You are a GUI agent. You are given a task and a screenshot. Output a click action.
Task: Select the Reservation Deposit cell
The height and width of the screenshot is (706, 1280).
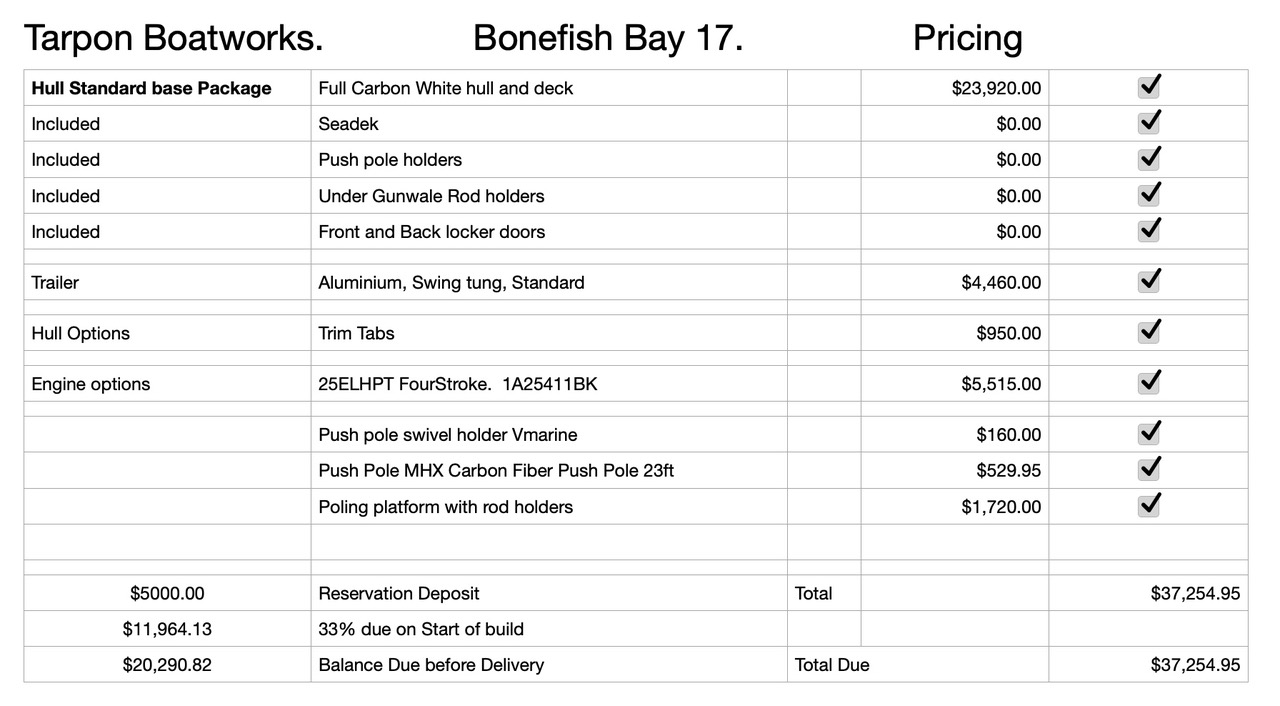point(549,593)
